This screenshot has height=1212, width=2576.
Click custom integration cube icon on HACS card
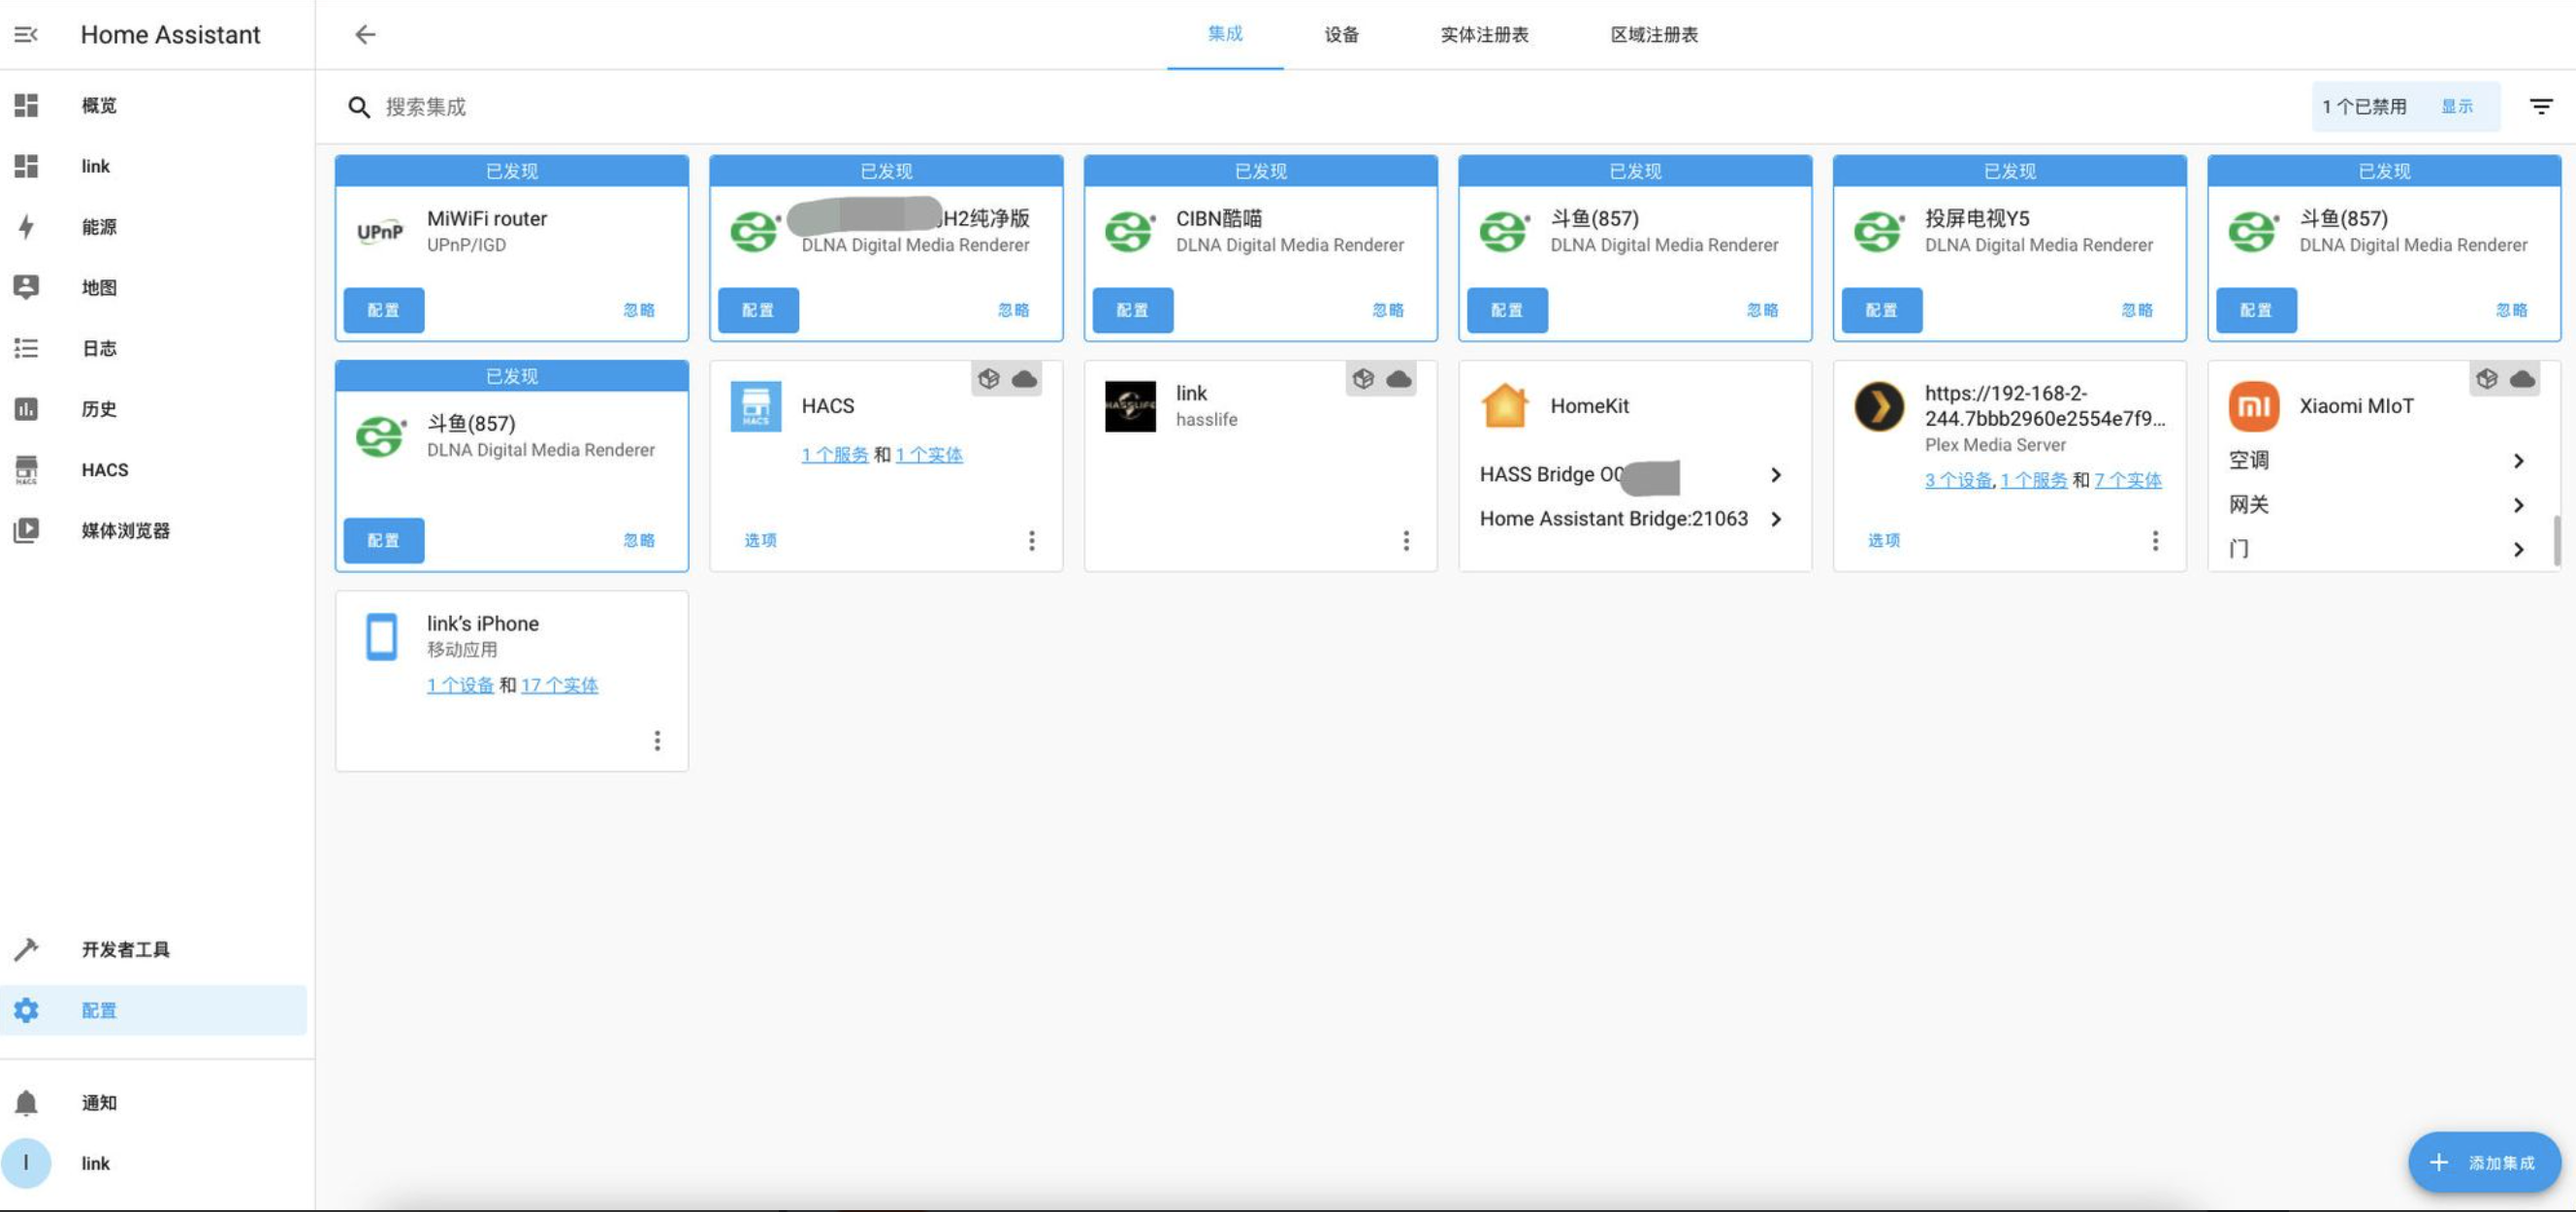click(989, 379)
